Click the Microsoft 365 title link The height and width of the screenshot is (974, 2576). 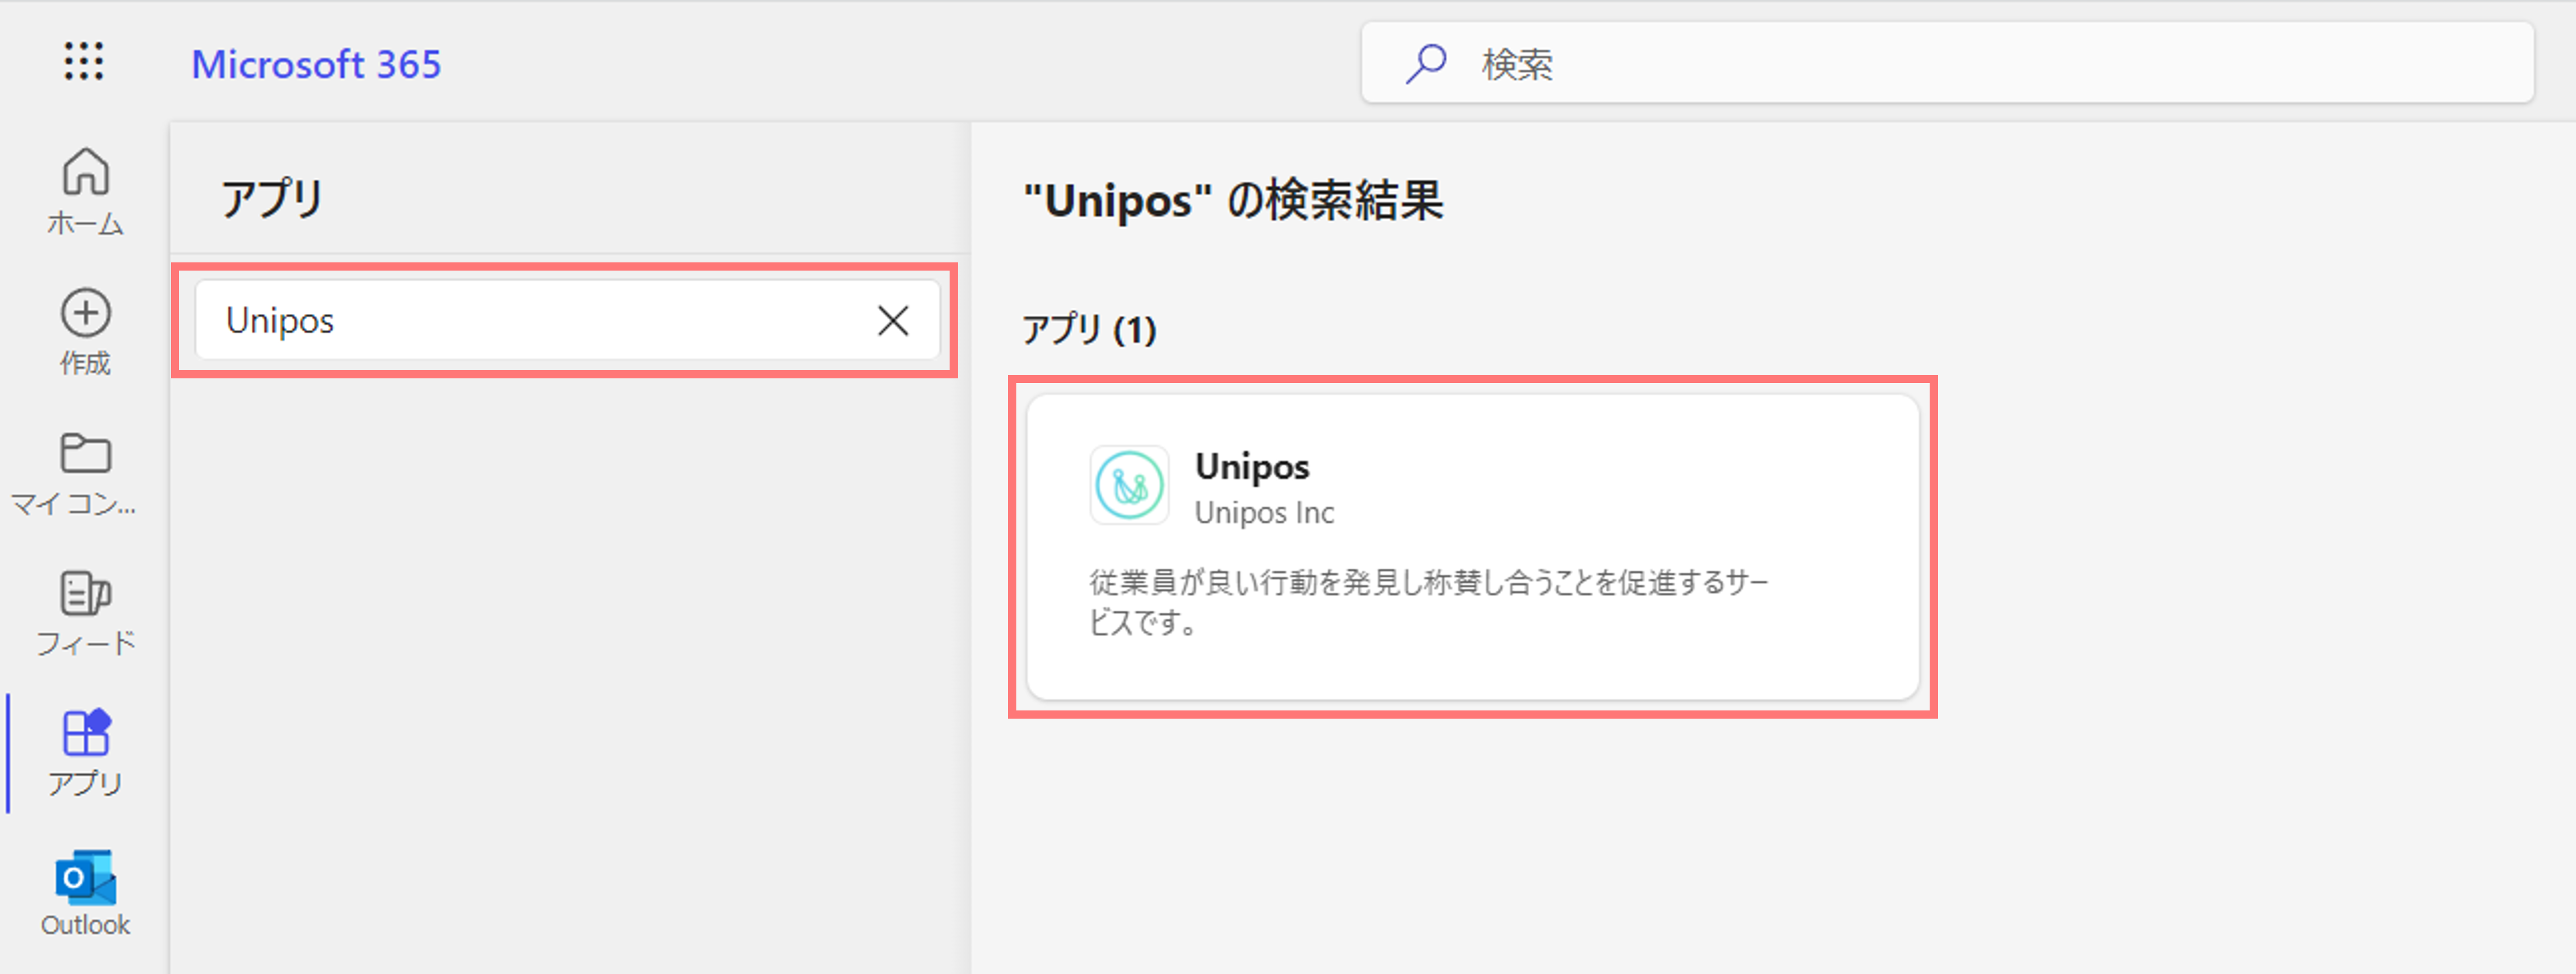tap(316, 64)
